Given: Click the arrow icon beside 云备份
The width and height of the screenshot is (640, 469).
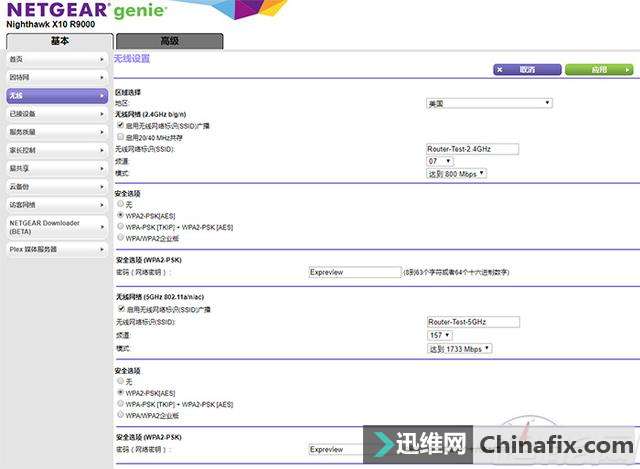Looking at the screenshot, I should [x=102, y=186].
